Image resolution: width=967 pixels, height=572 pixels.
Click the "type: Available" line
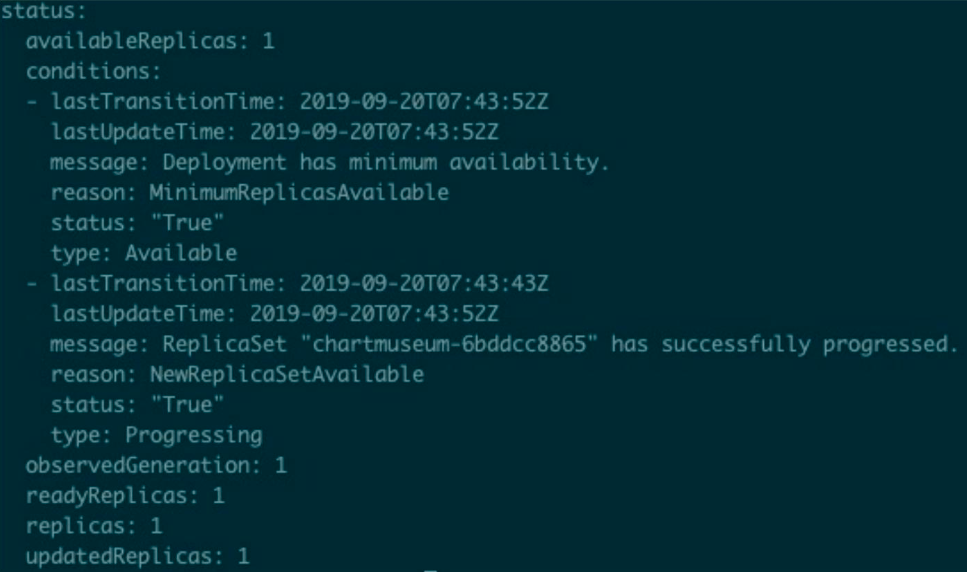coord(143,253)
